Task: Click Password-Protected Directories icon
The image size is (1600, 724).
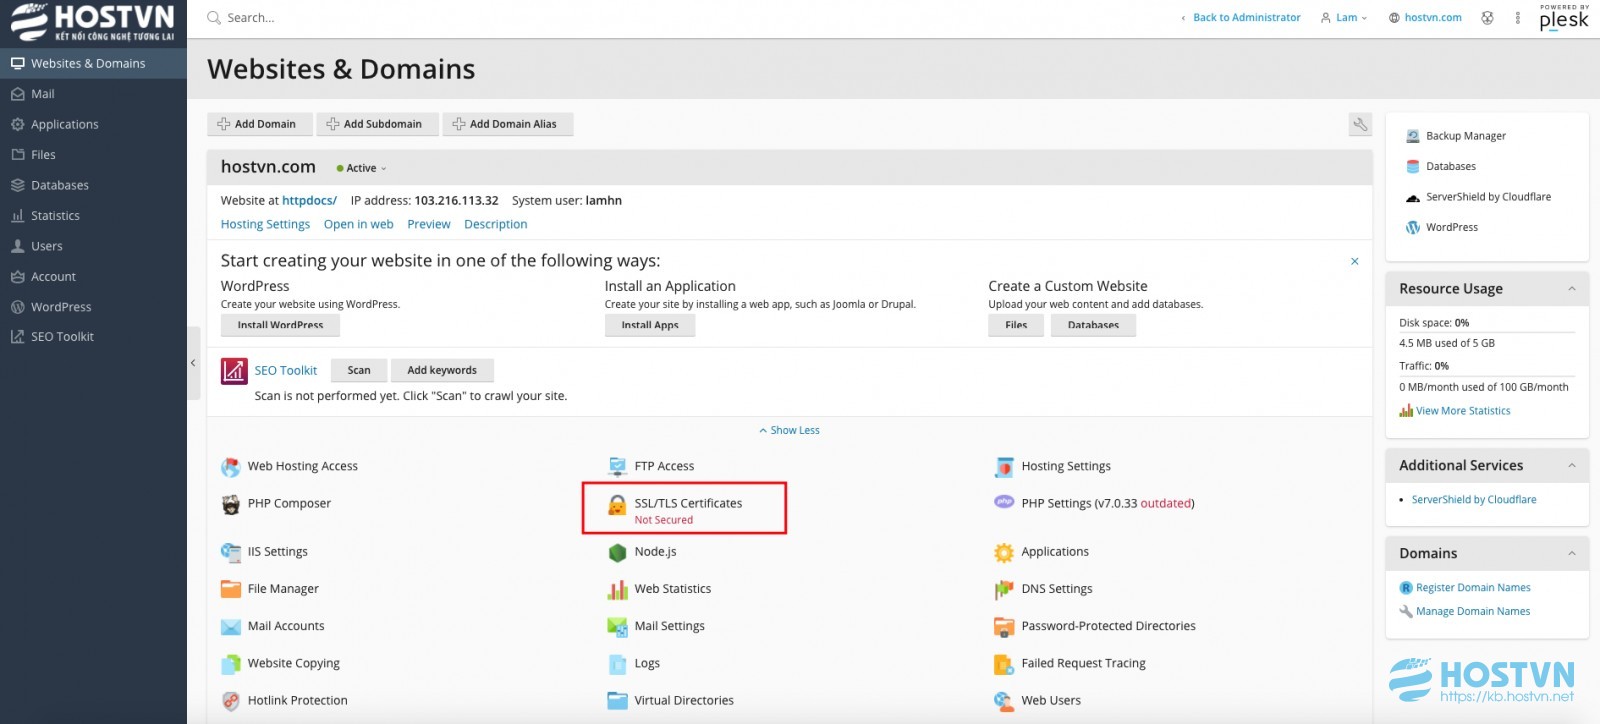Action: tap(1004, 627)
